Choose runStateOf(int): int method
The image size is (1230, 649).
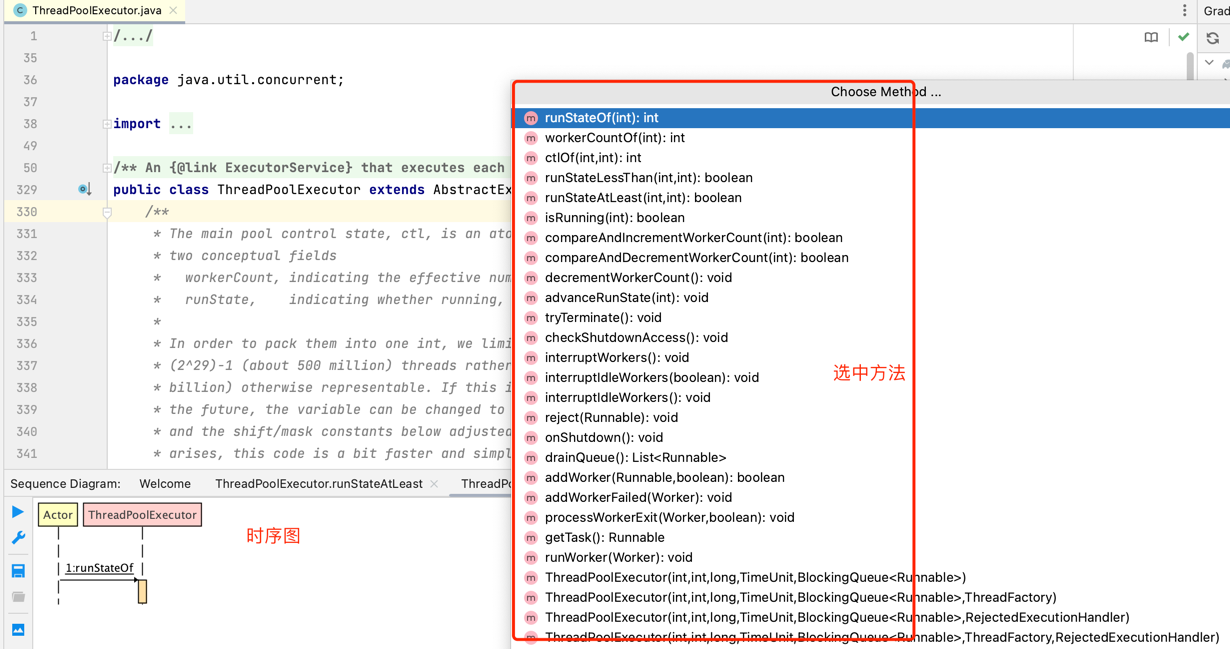871,118
